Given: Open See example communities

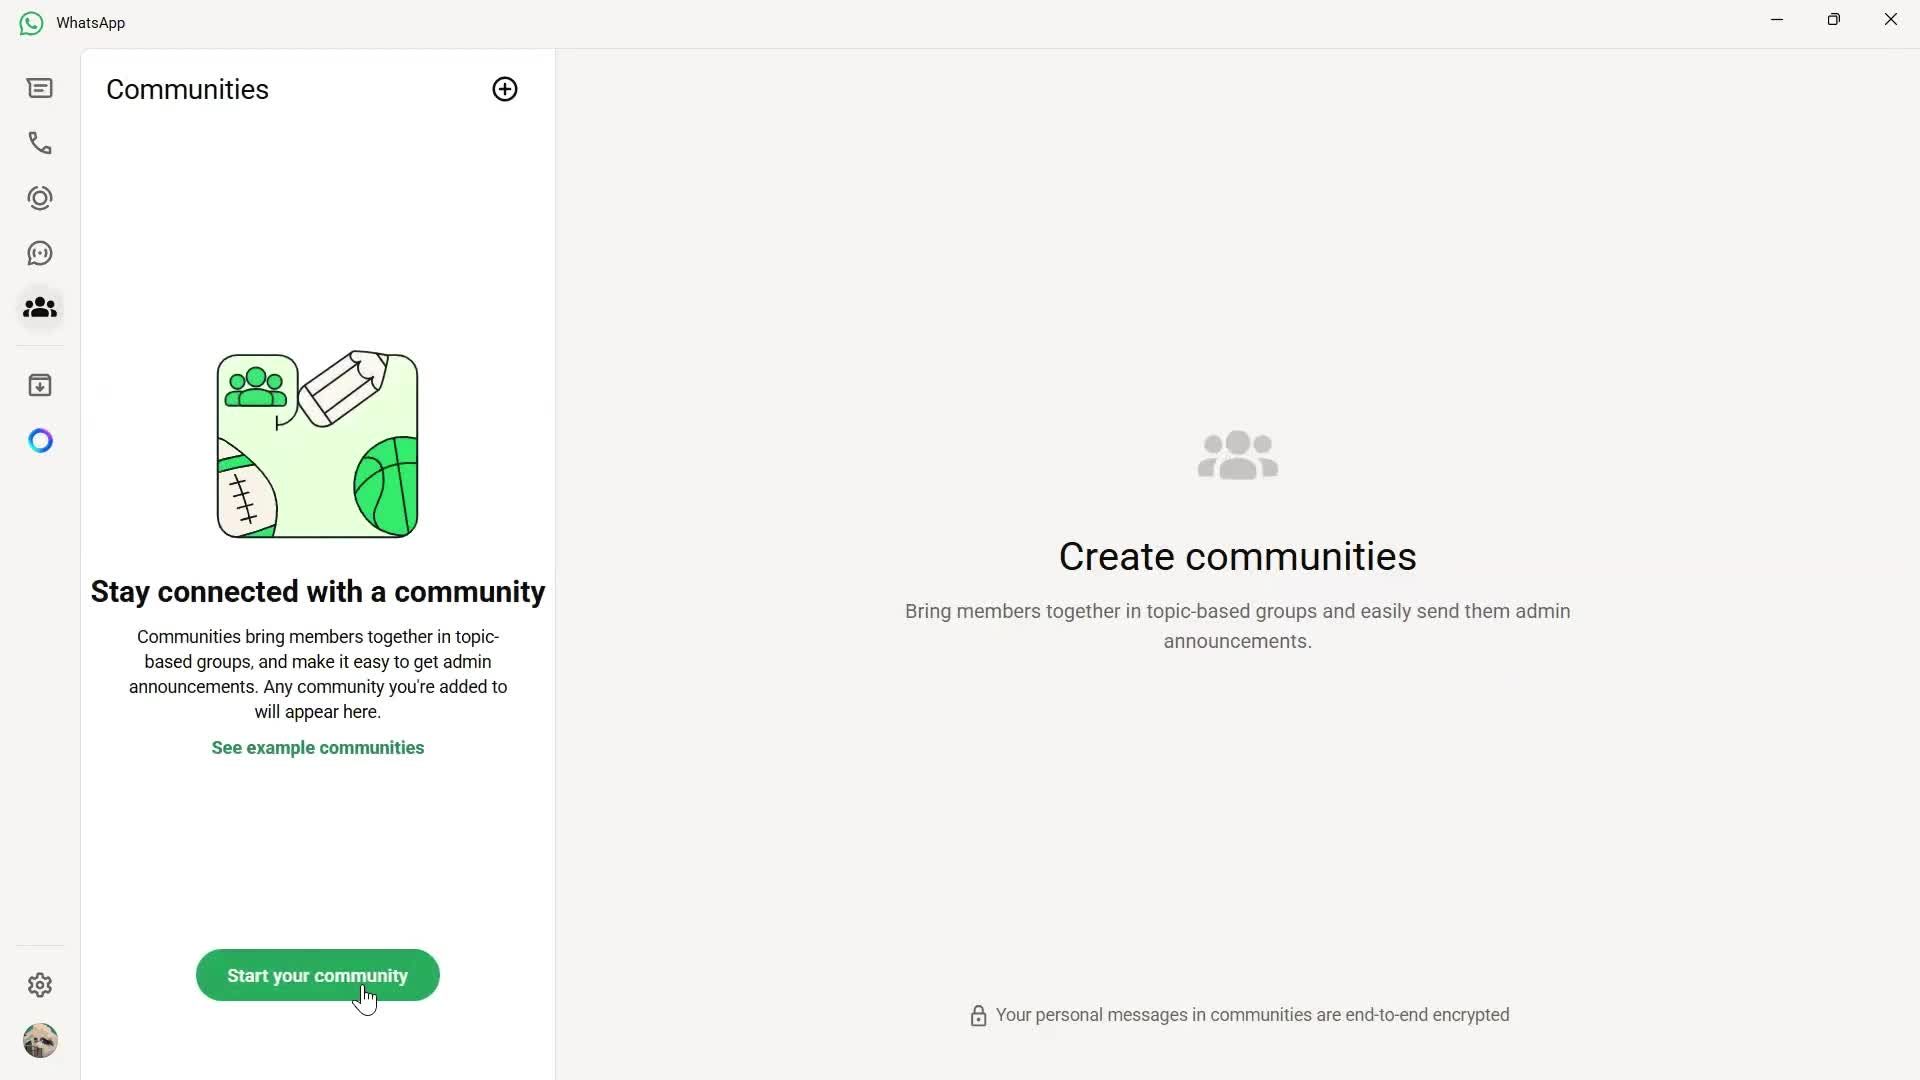Looking at the screenshot, I should 317,747.
